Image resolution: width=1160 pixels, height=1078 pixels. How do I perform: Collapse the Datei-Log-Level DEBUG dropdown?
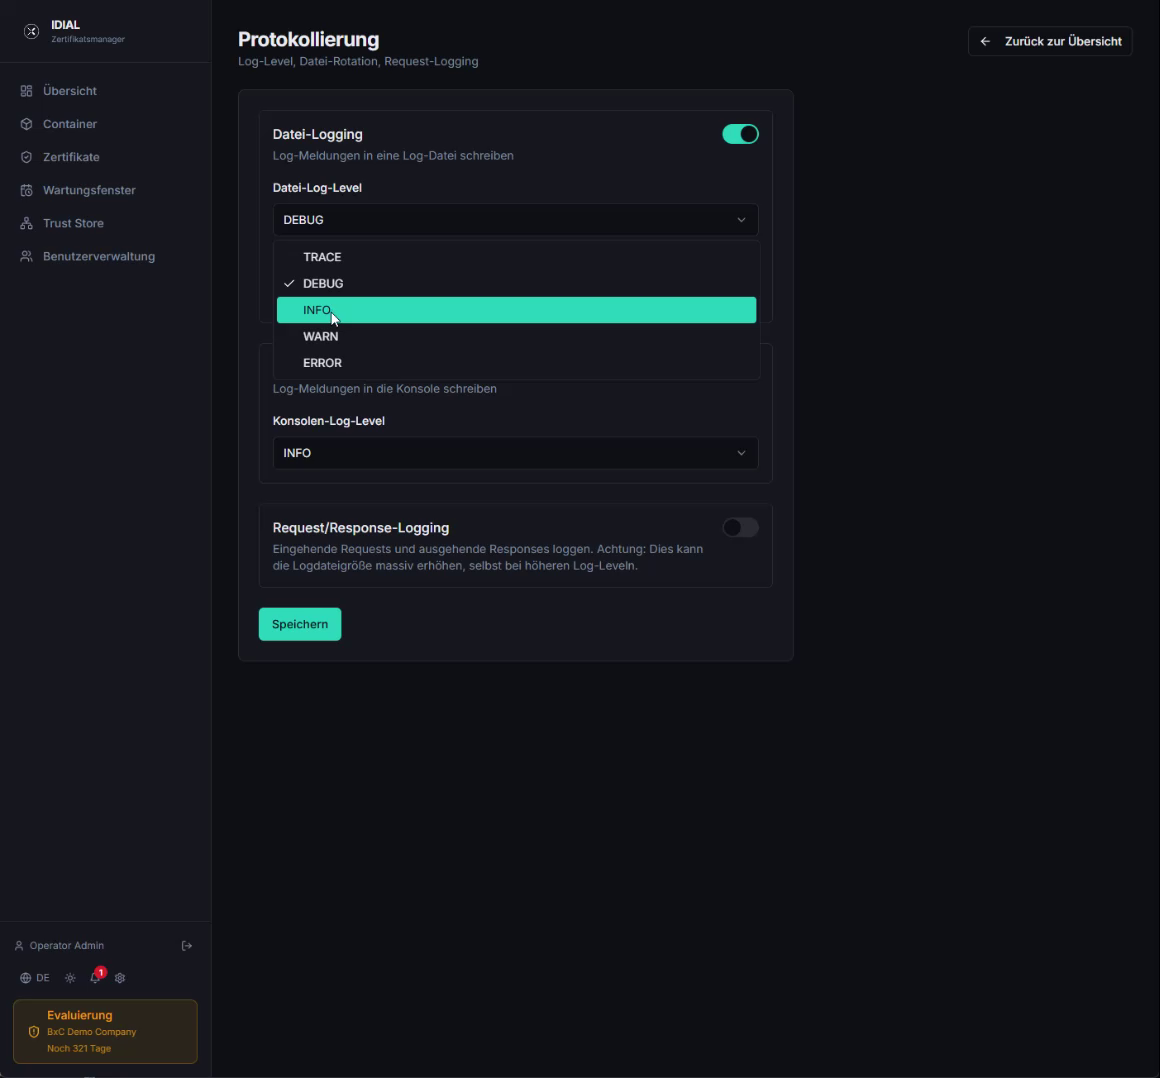pyautogui.click(x=516, y=220)
